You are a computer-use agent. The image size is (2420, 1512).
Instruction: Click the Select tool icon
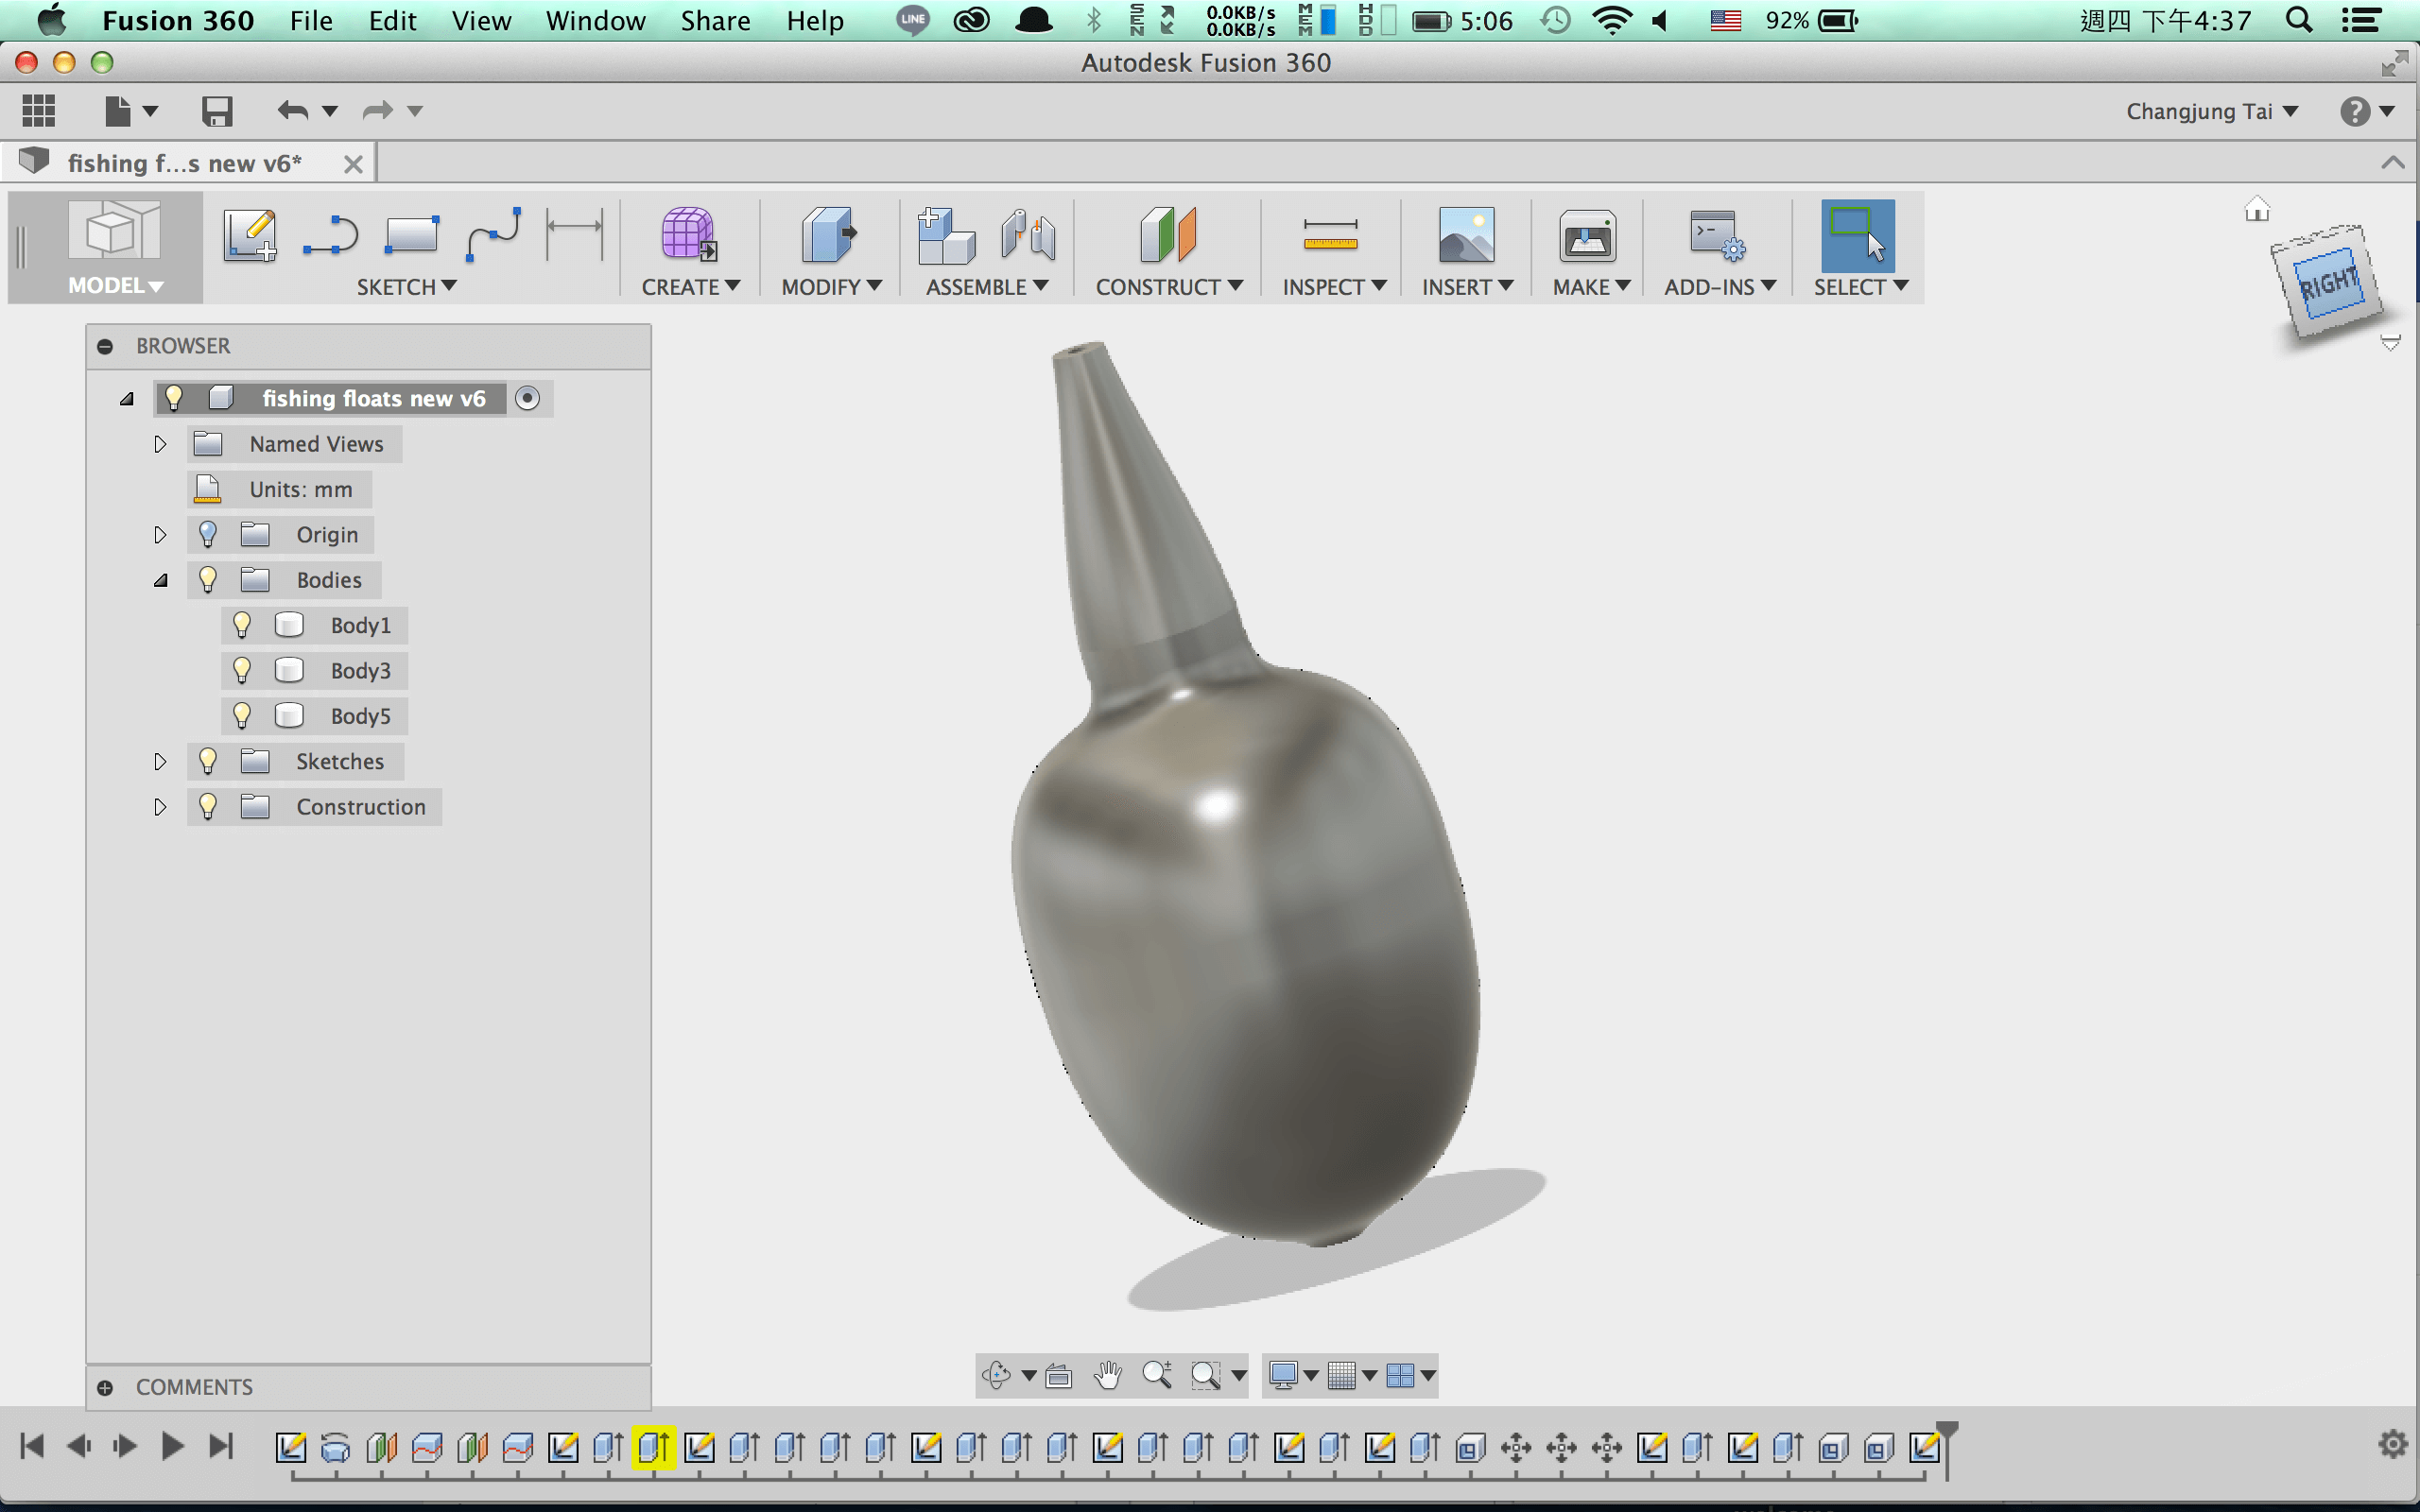tap(1857, 236)
